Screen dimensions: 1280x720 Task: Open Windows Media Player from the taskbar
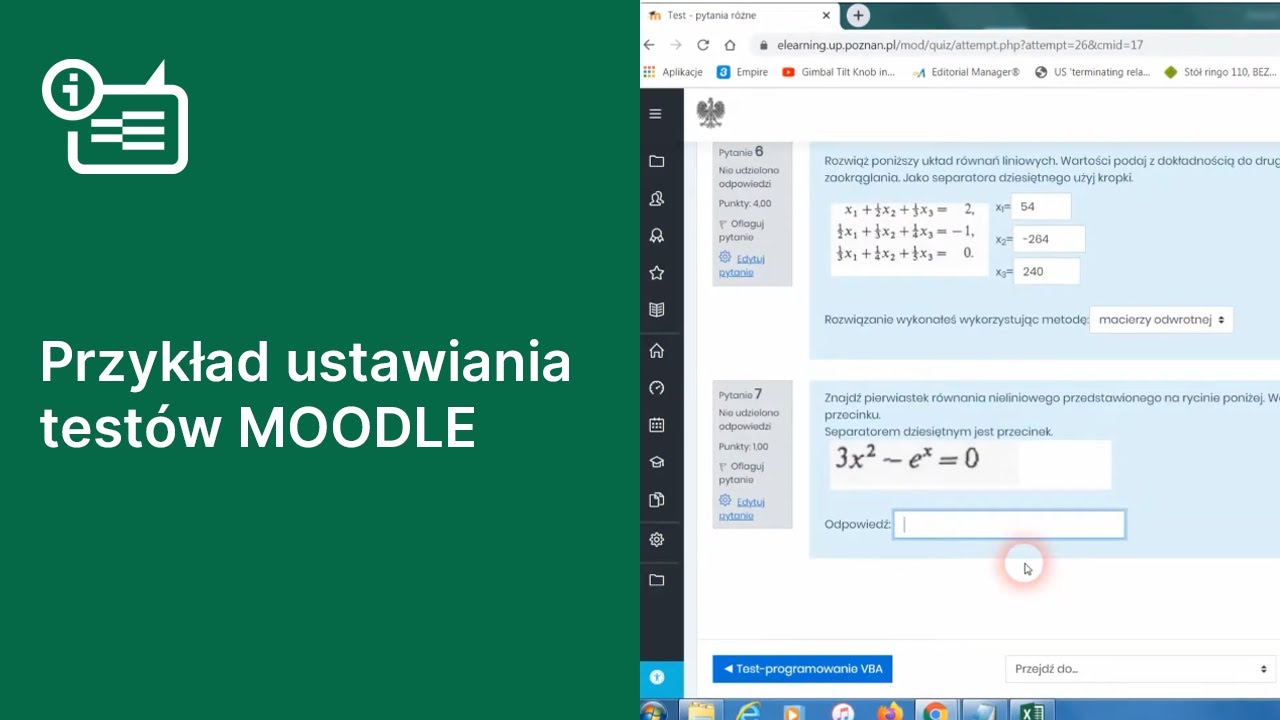tap(795, 711)
